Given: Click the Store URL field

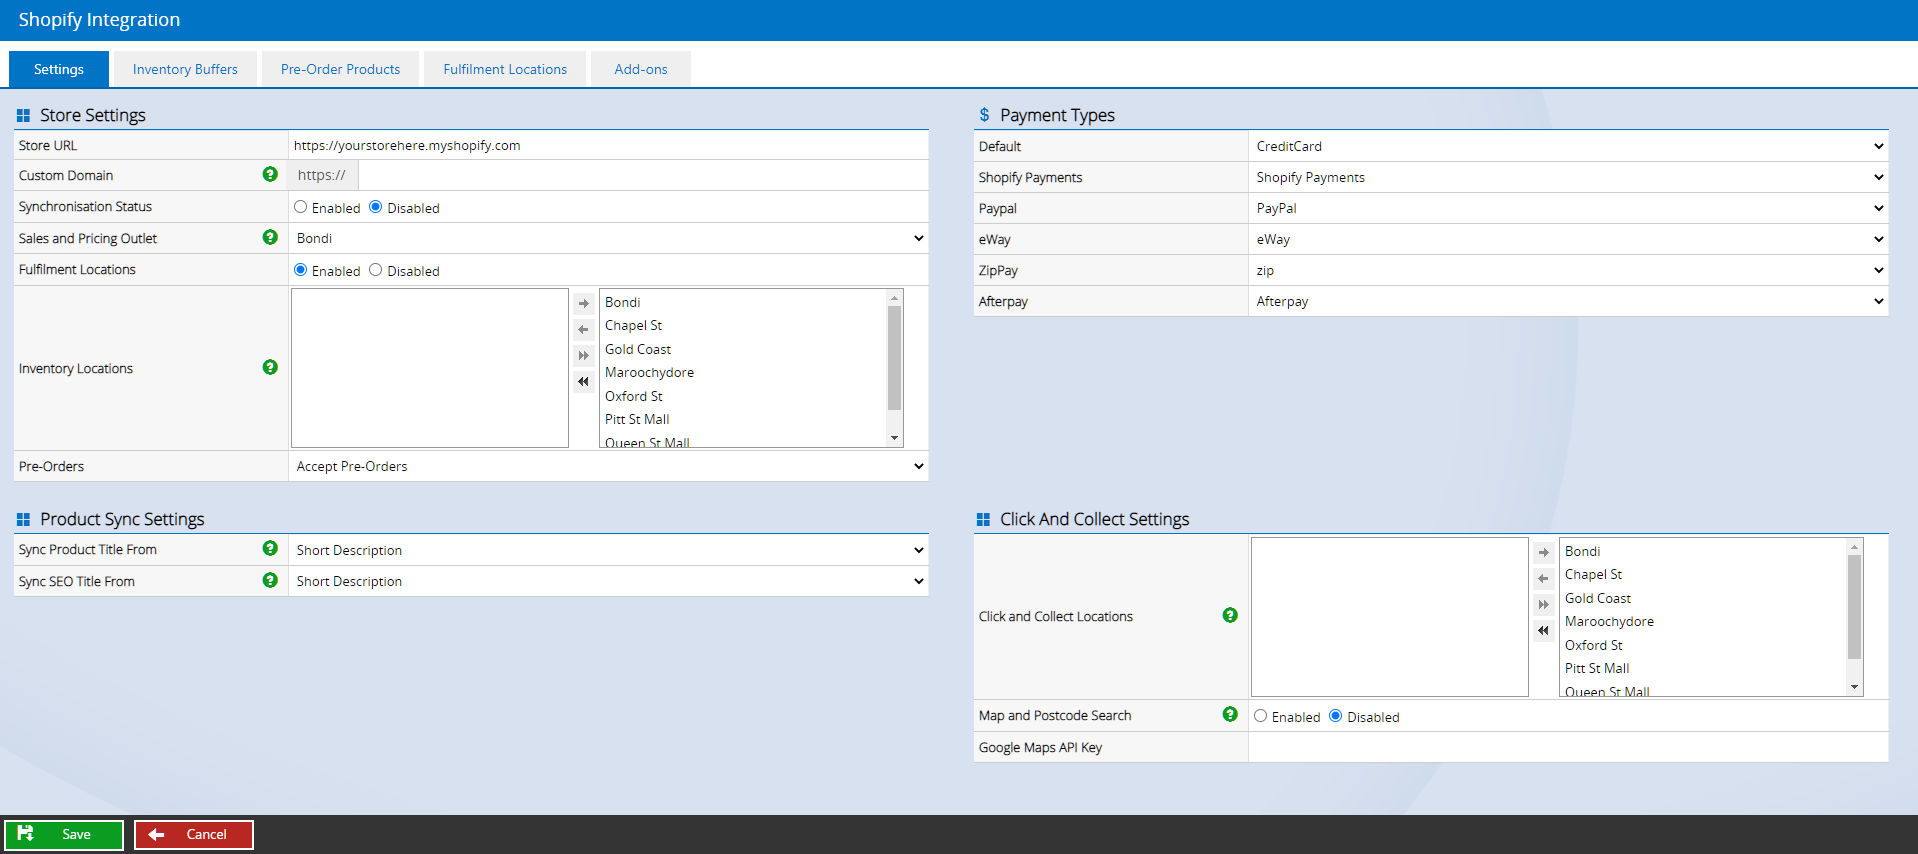Looking at the screenshot, I should (x=608, y=145).
